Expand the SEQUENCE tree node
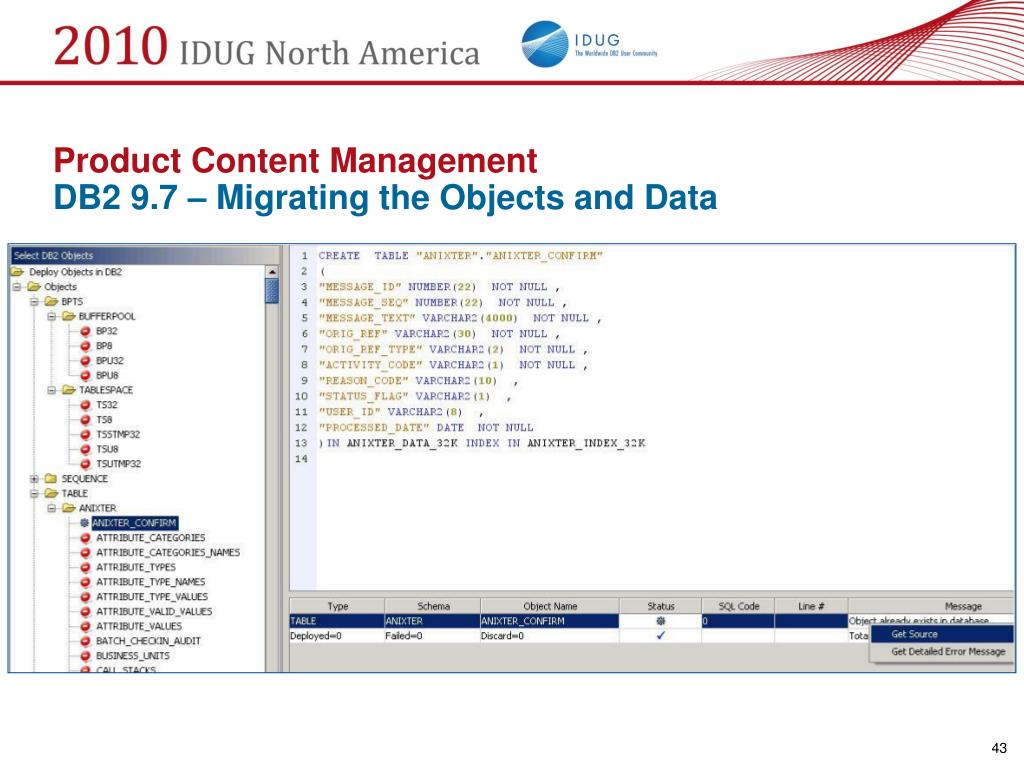 [34, 479]
